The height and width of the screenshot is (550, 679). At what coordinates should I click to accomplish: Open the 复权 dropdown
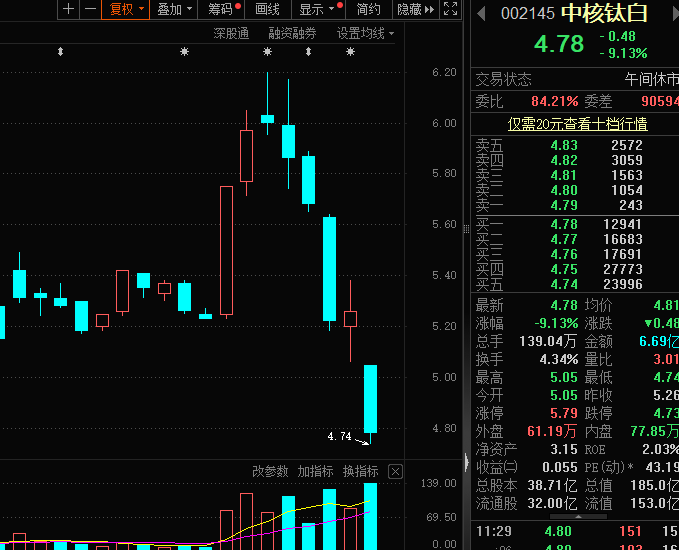tap(126, 9)
